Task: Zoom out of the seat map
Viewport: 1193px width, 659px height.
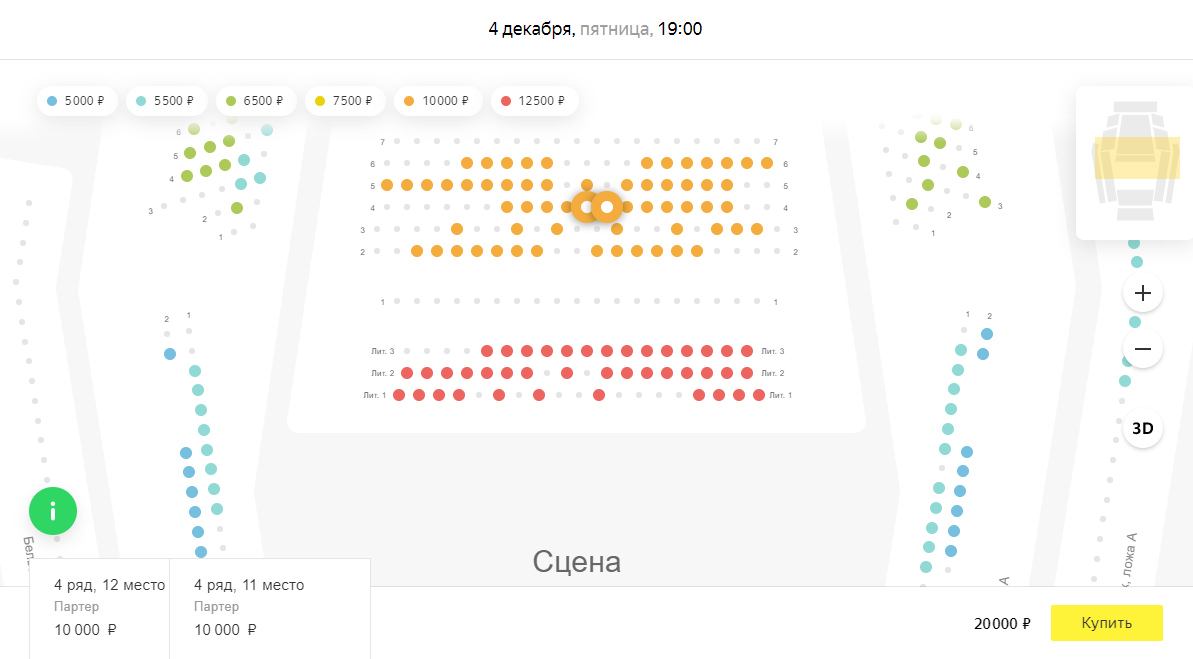Action: pyautogui.click(x=1143, y=349)
